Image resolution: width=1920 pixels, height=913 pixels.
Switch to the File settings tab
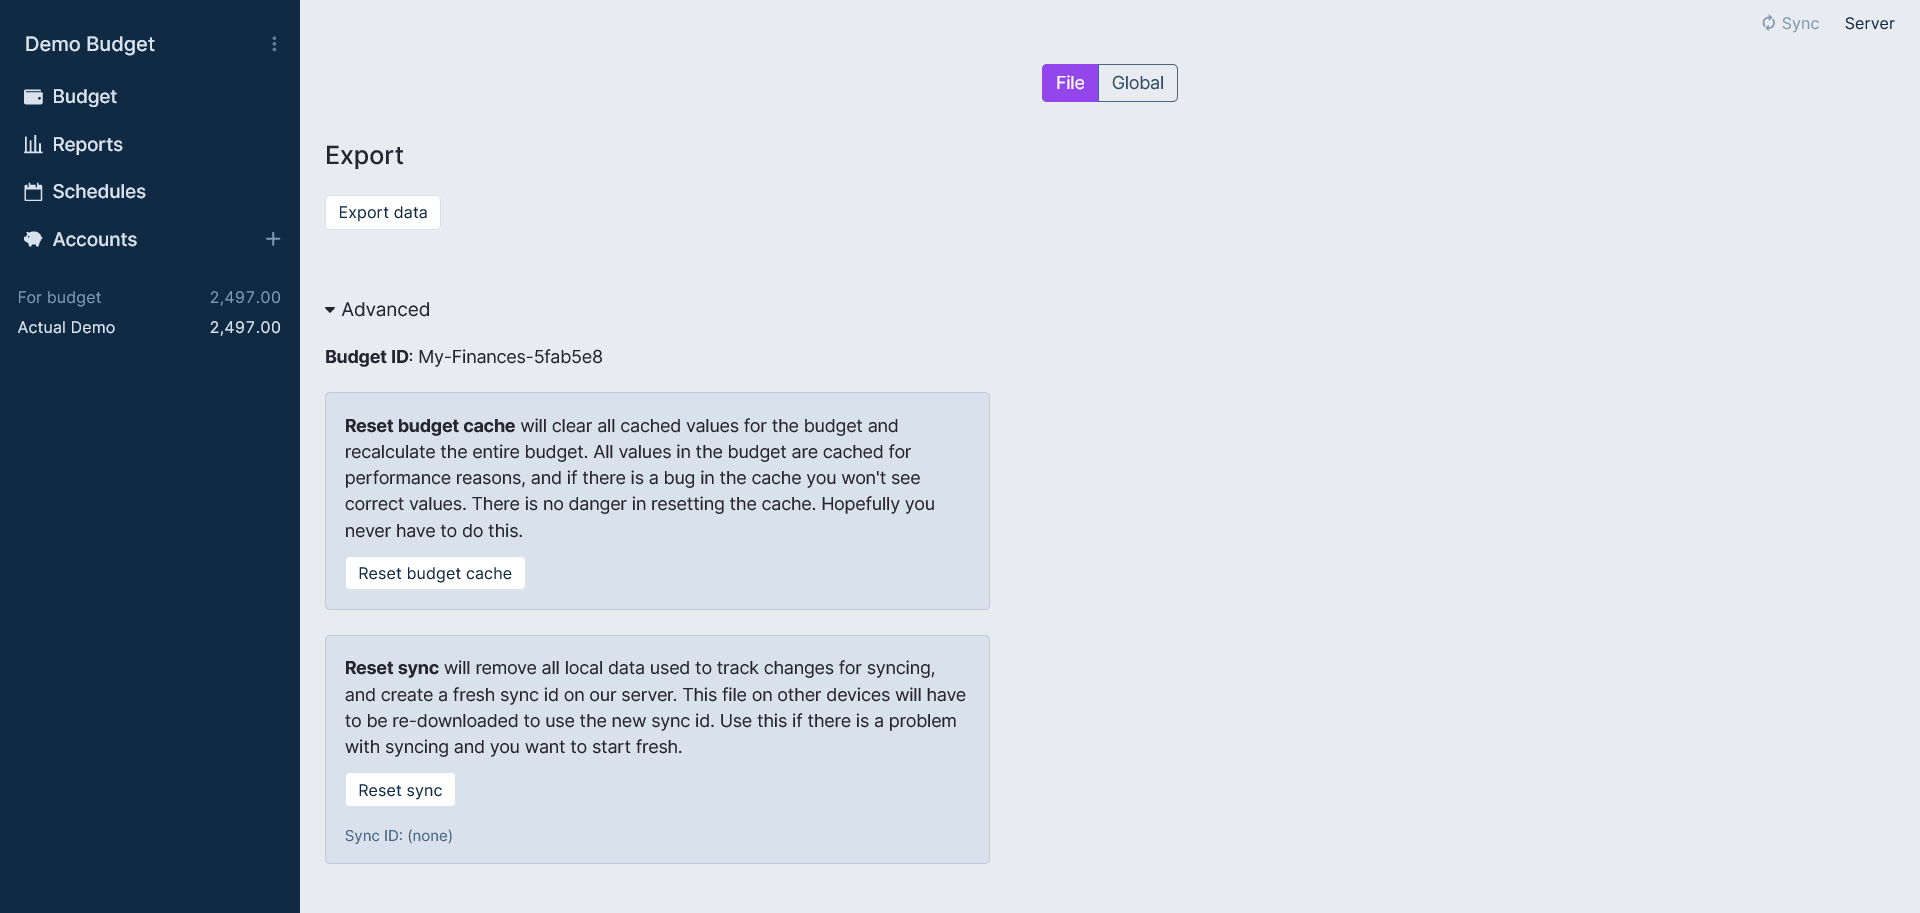click(1069, 83)
